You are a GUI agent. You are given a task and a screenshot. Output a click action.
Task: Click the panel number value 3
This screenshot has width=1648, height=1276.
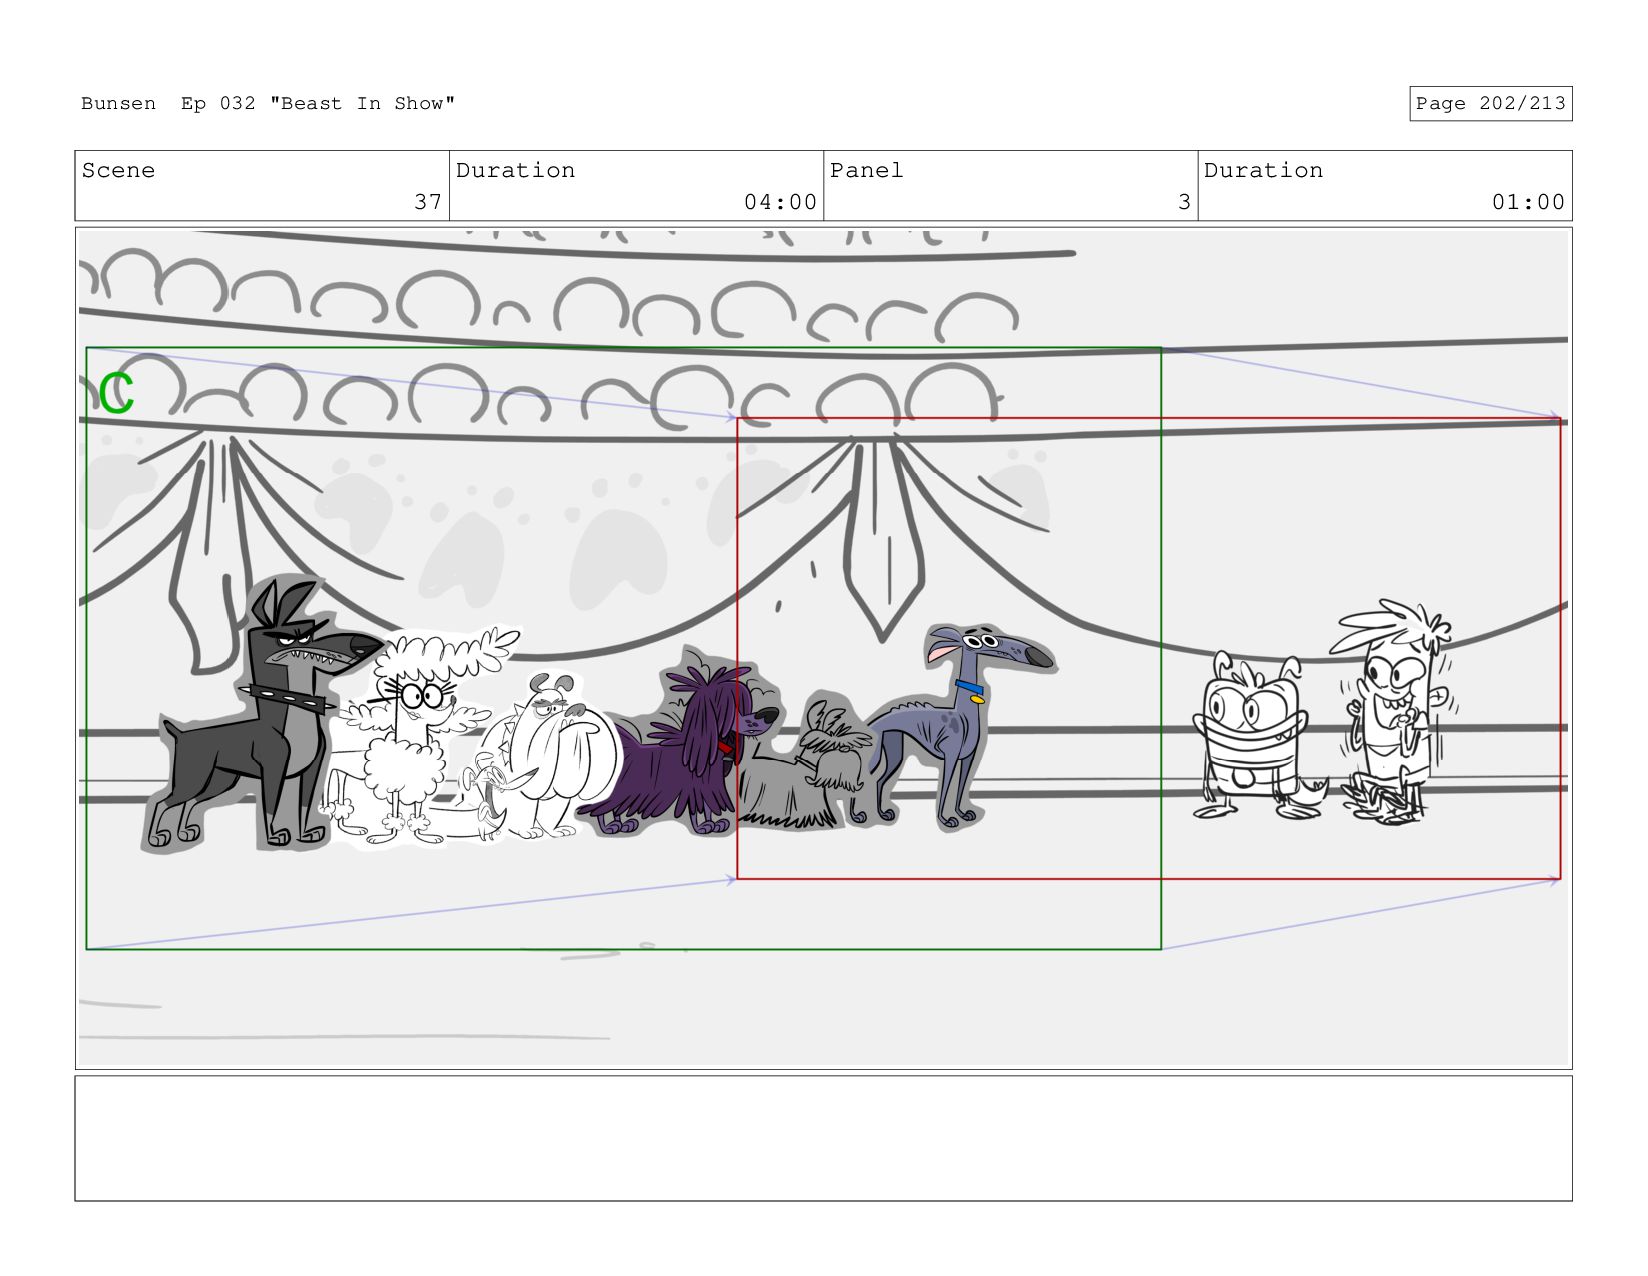click(x=1184, y=202)
